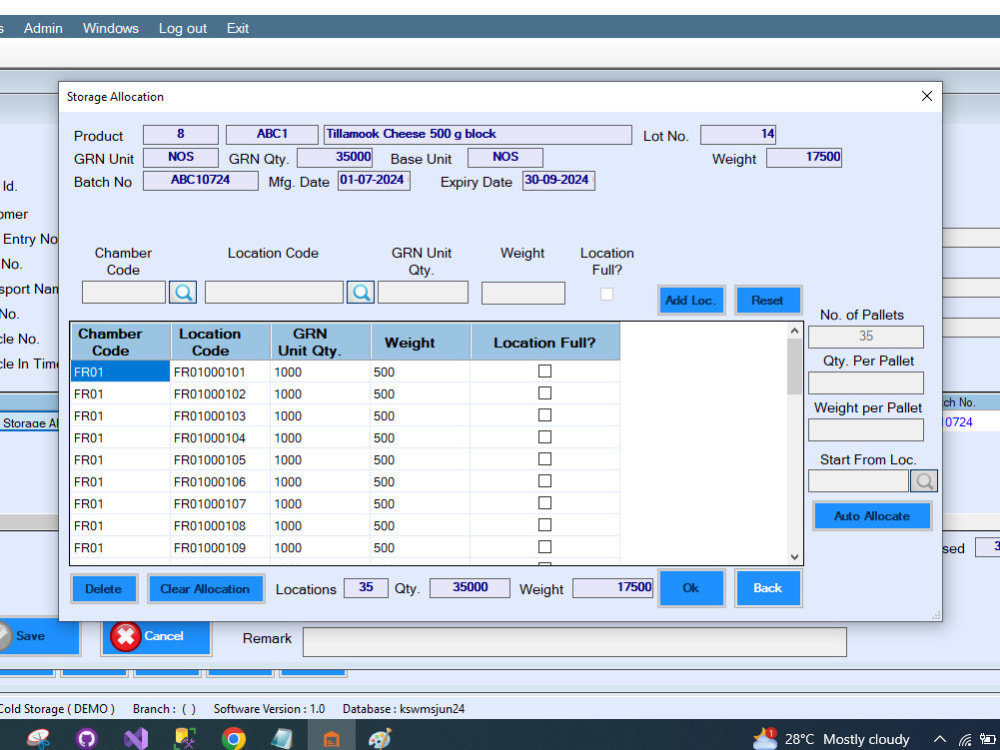Open yellow-green taskbar app icon
Screen dimensions: 1000x750
click(x=185, y=739)
